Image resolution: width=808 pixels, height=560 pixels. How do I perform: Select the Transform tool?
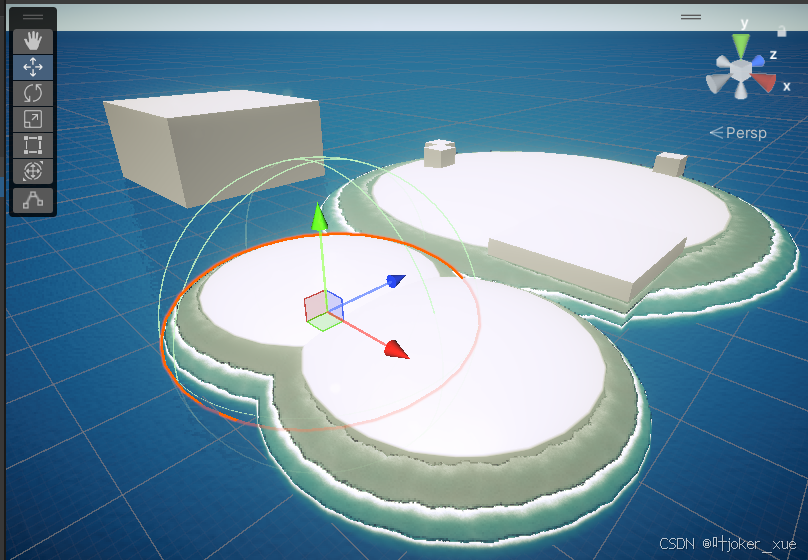tap(33, 172)
